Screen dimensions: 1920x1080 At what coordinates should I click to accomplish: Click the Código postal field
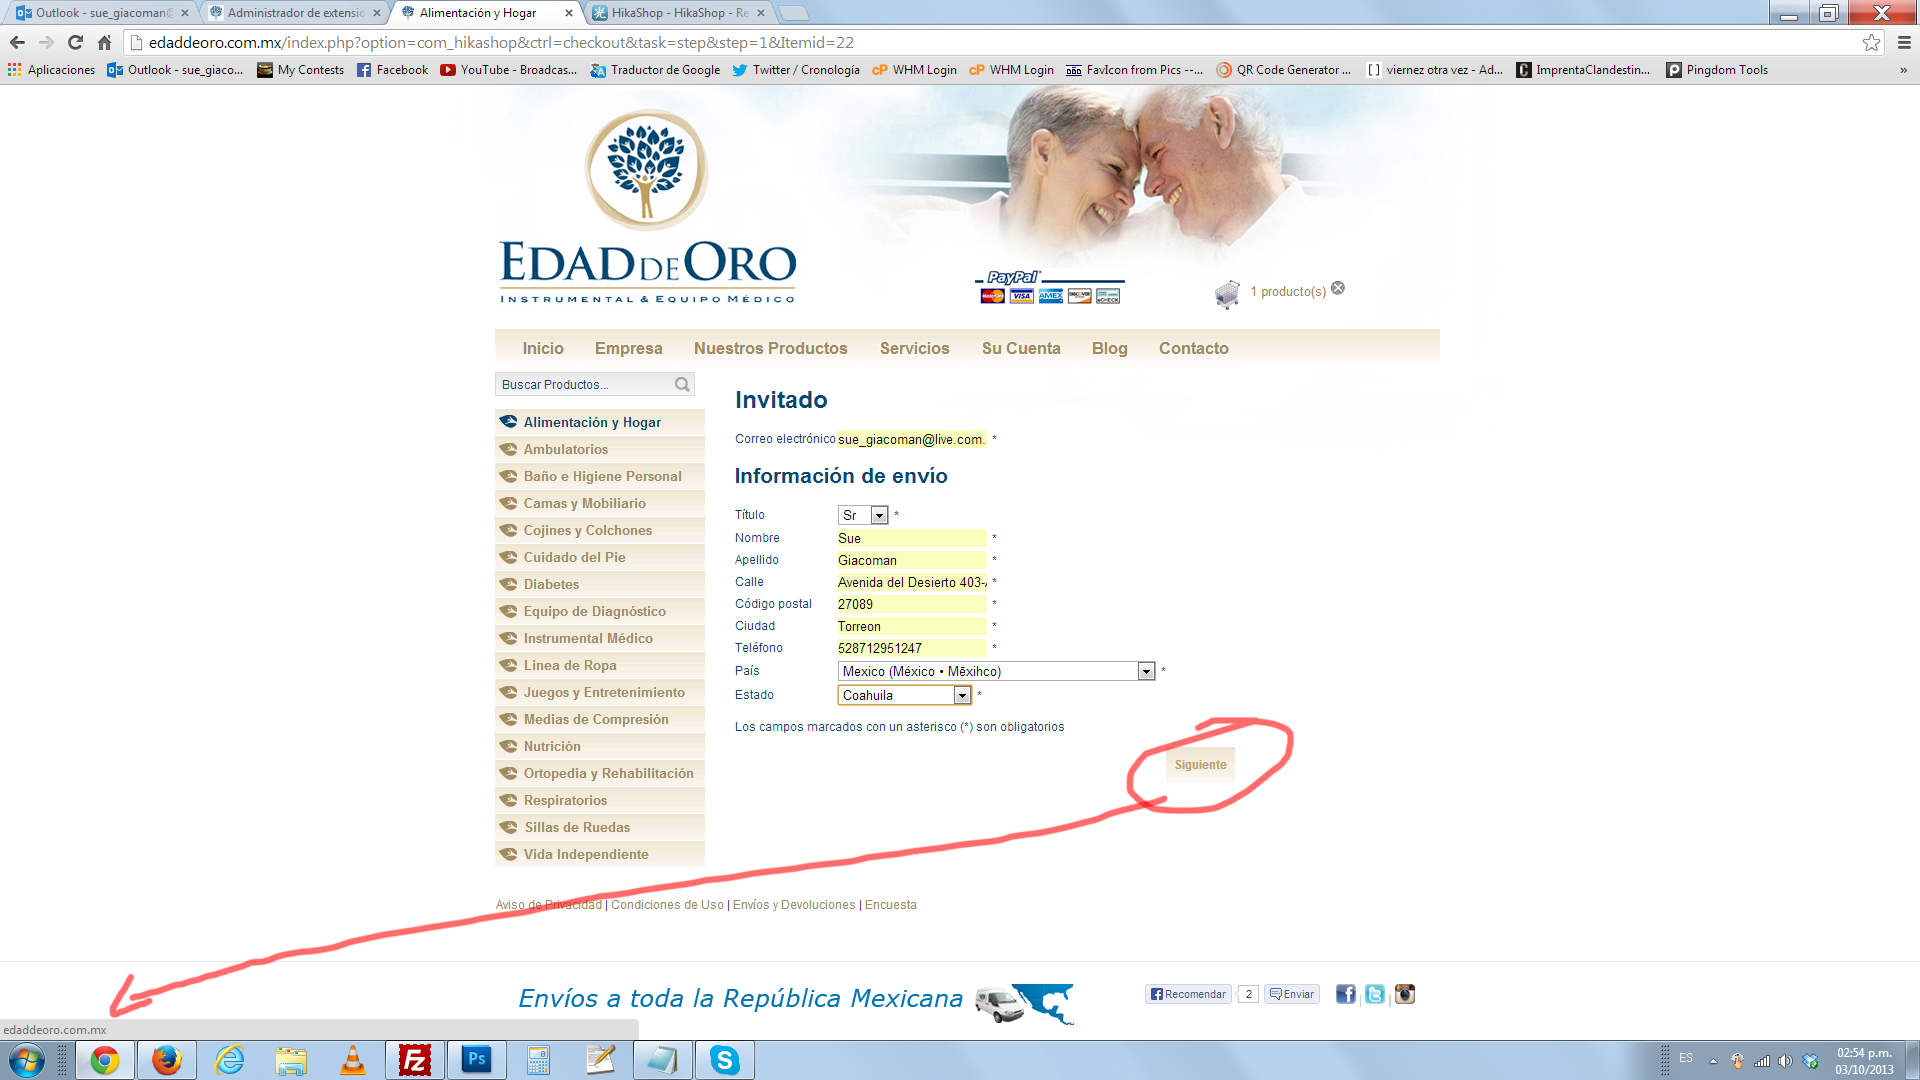coord(911,604)
